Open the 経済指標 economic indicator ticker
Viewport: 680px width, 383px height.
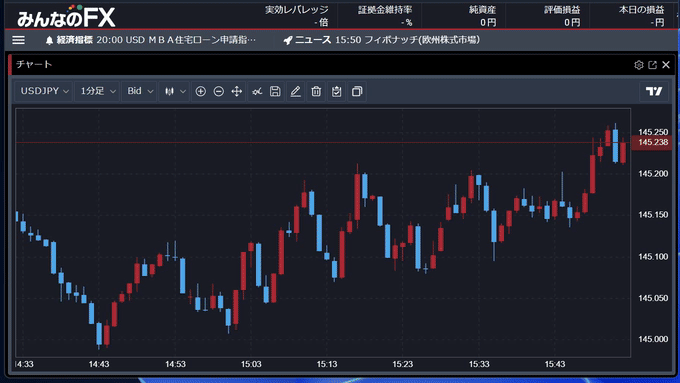150,40
